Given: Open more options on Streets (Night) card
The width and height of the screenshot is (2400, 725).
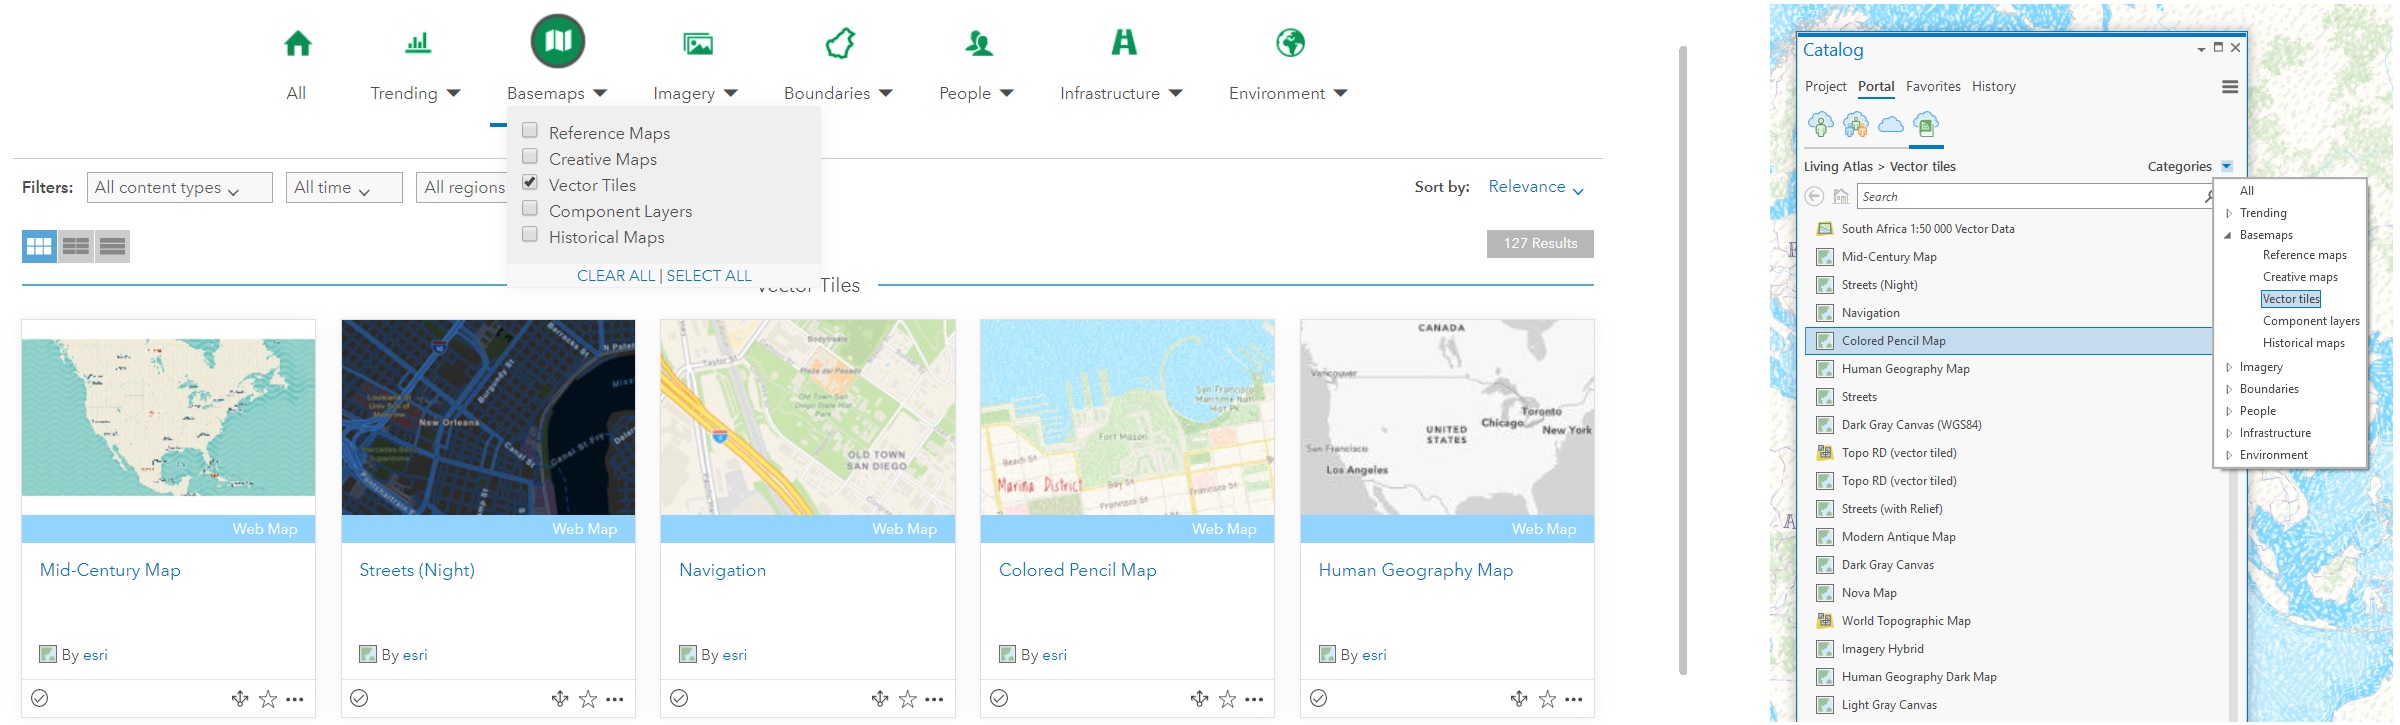Looking at the screenshot, I should tap(615, 699).
